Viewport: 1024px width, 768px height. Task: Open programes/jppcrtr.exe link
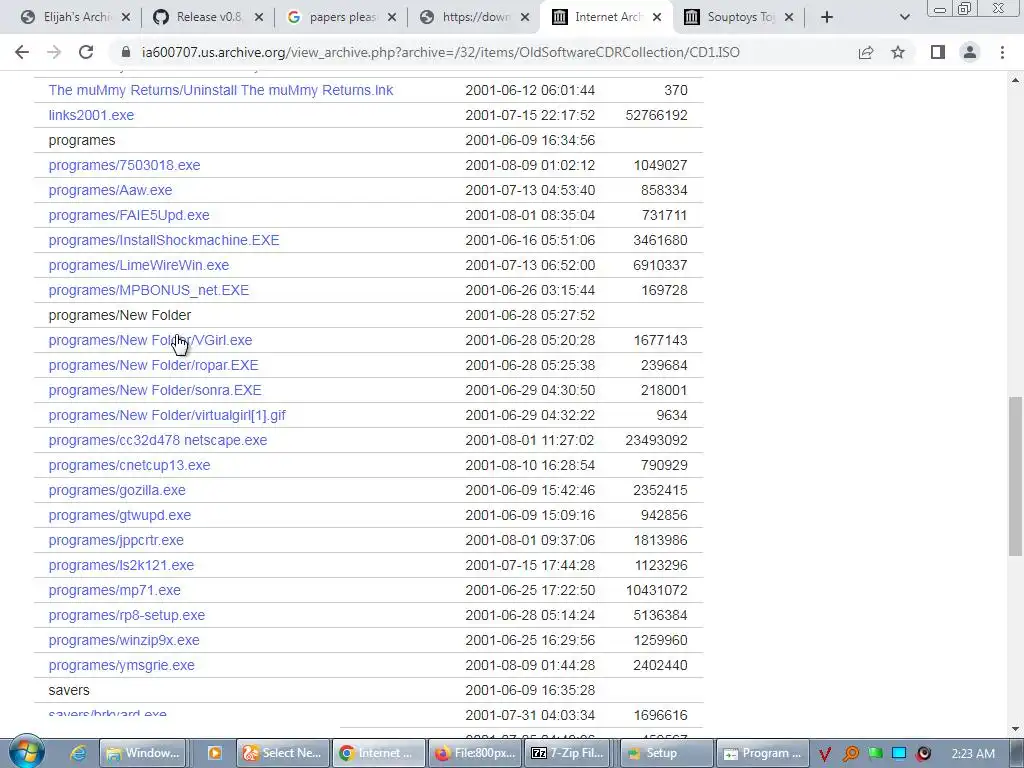click(x=116, y=540)
